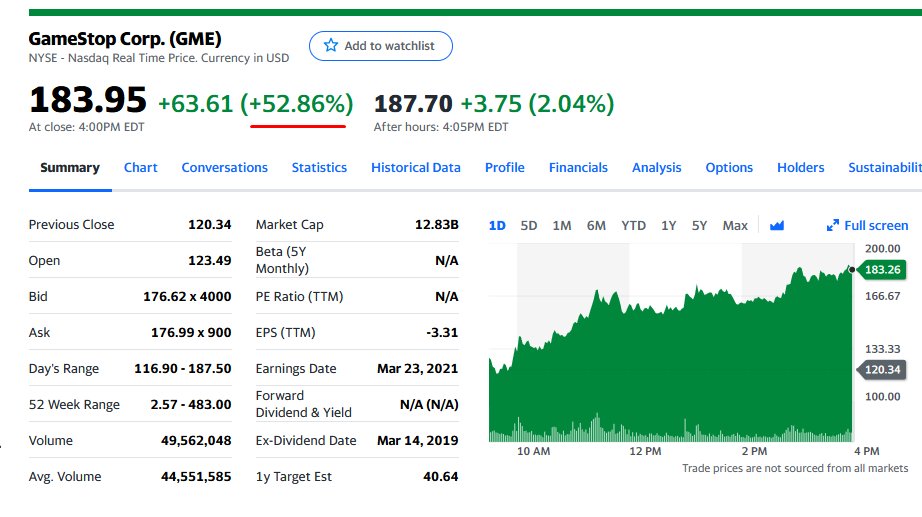Click the Trade prices not sourced disclaimer
Viewport: 922px width, 517px height.
coord(795,468)
